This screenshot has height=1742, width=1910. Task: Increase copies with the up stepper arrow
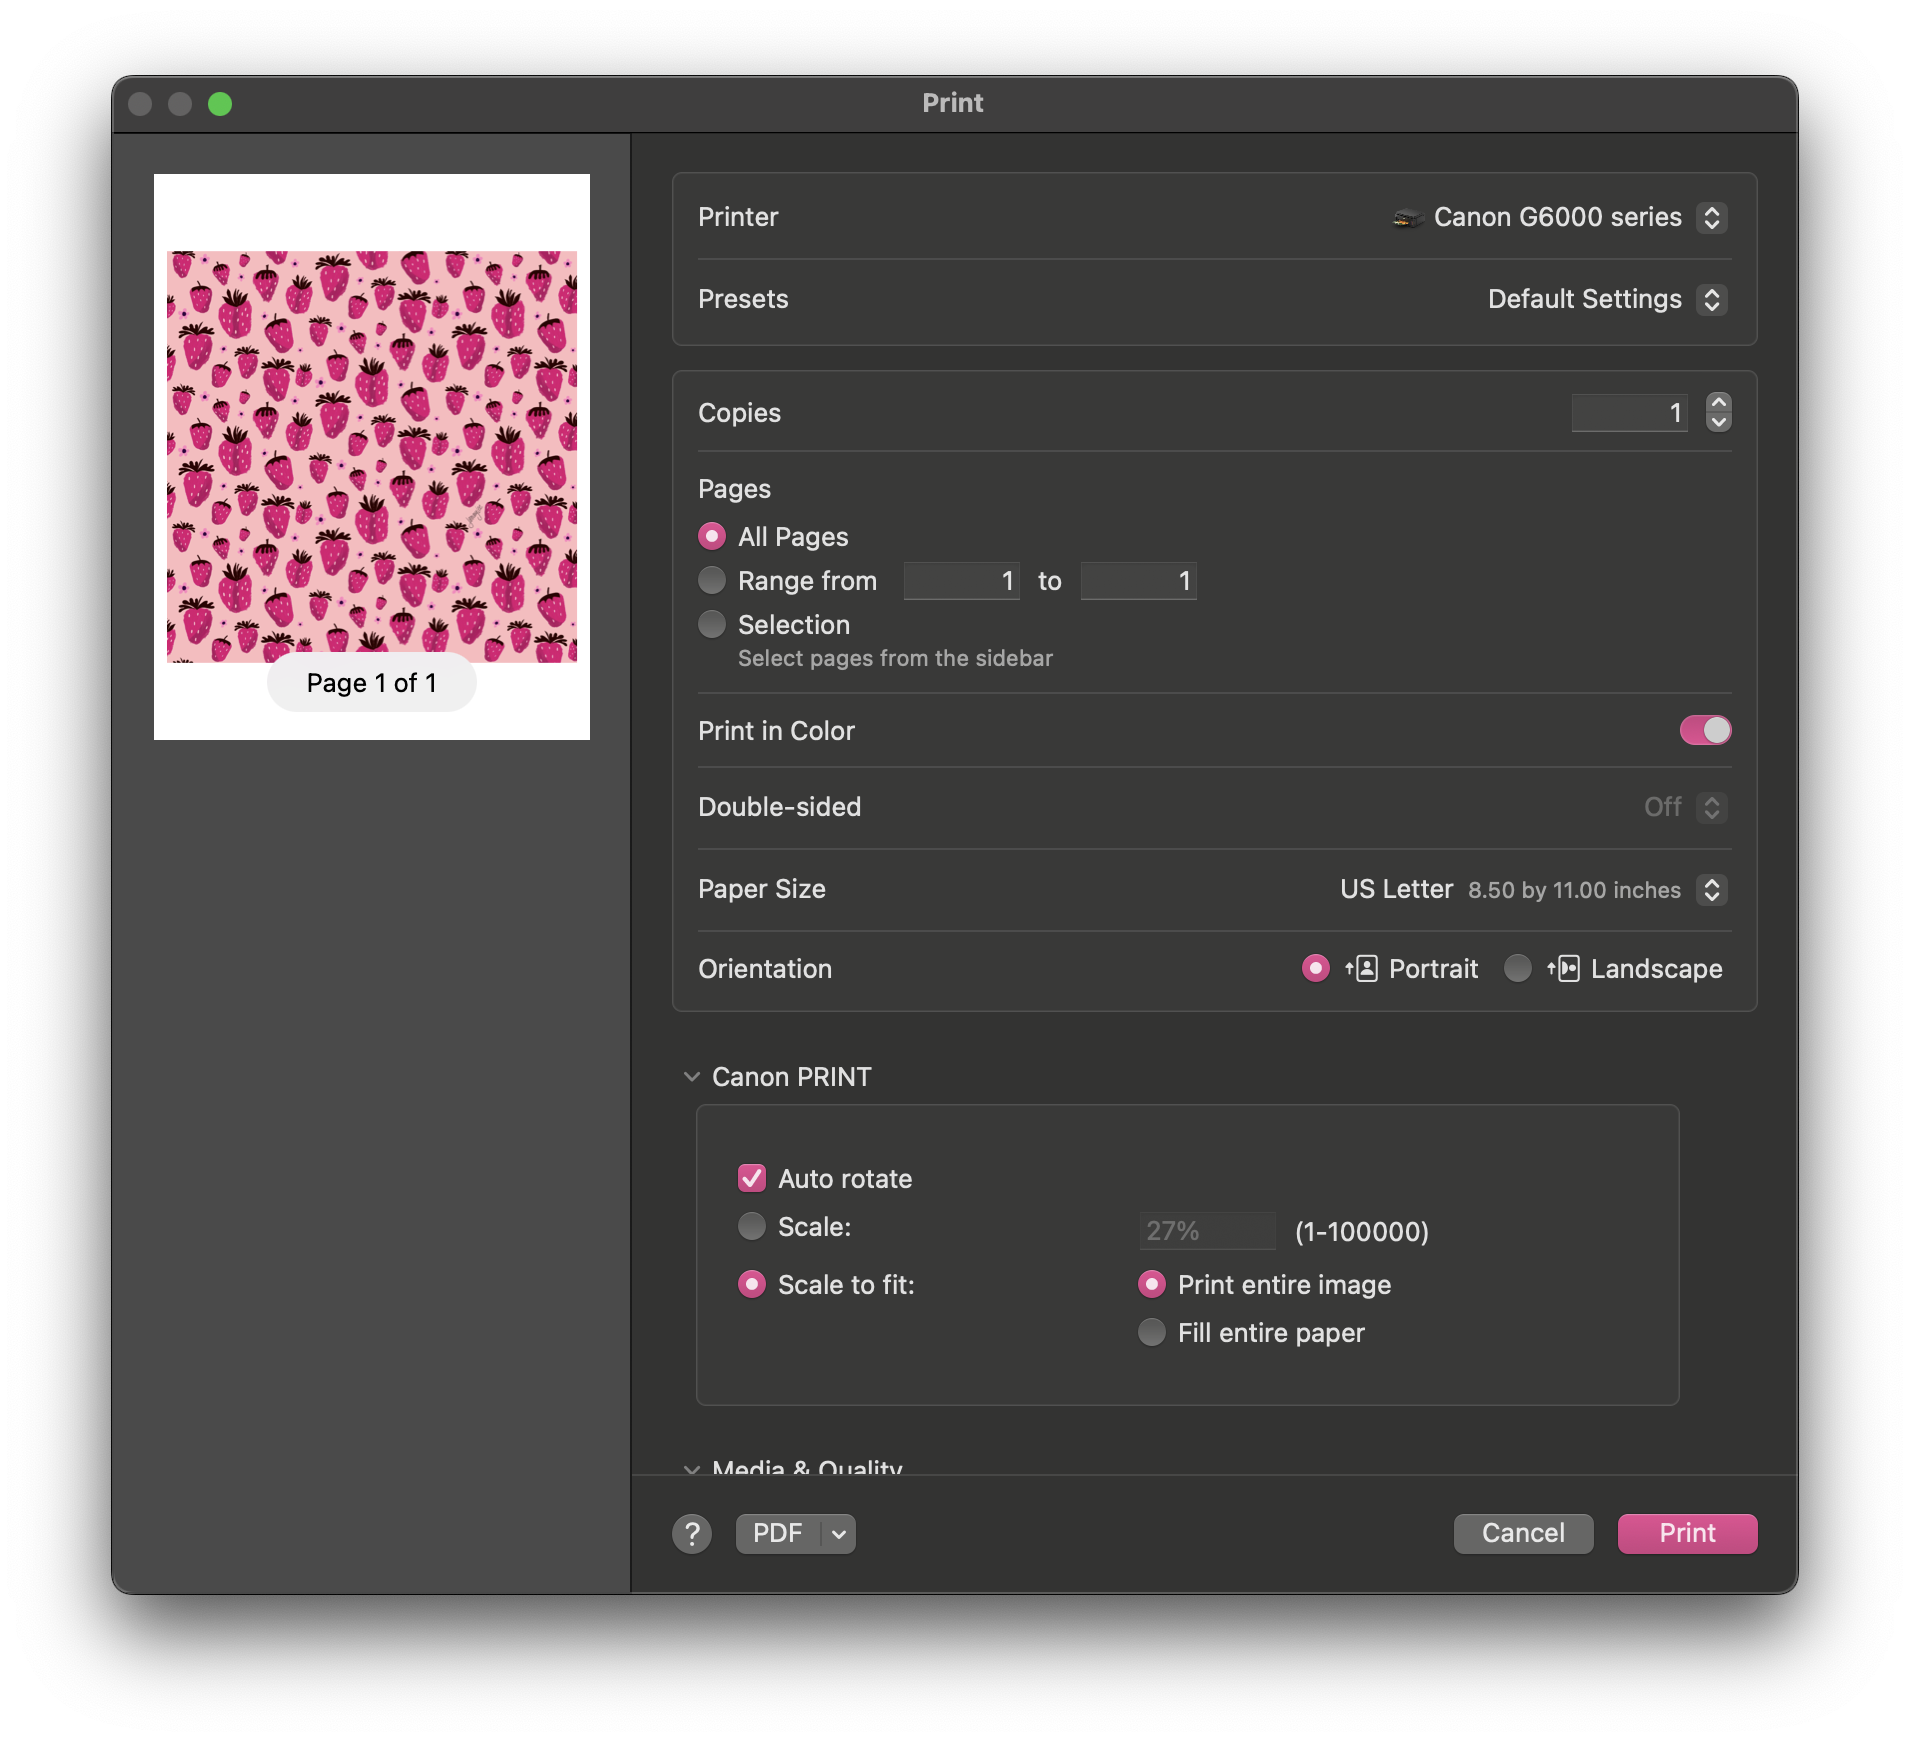(1719, 402)
